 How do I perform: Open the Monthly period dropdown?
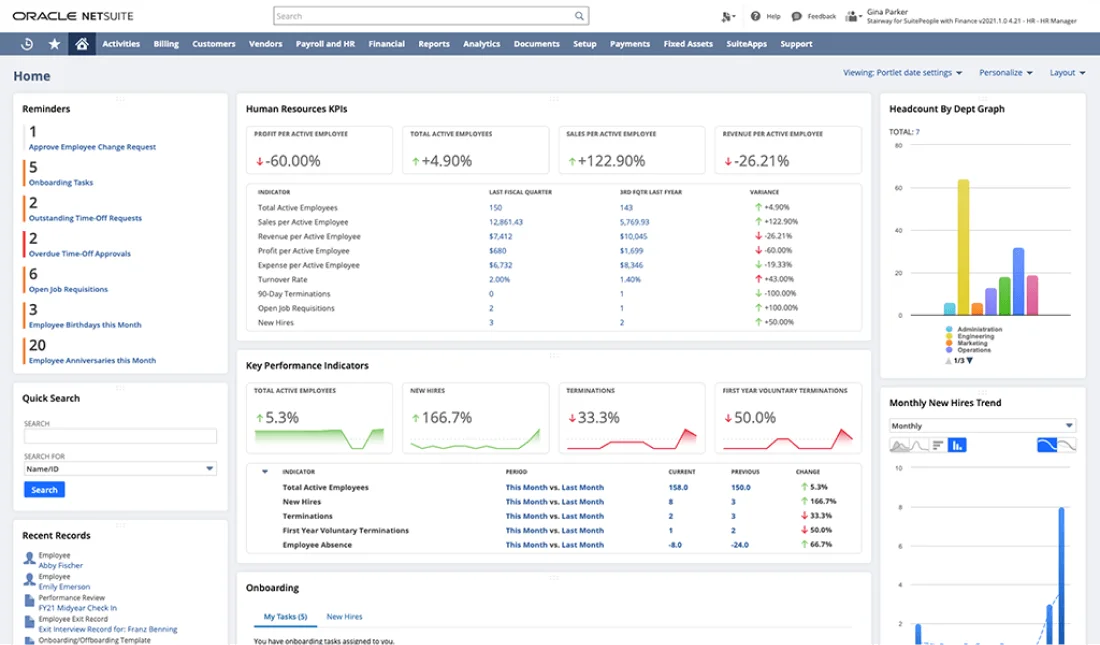pos(982,426)
